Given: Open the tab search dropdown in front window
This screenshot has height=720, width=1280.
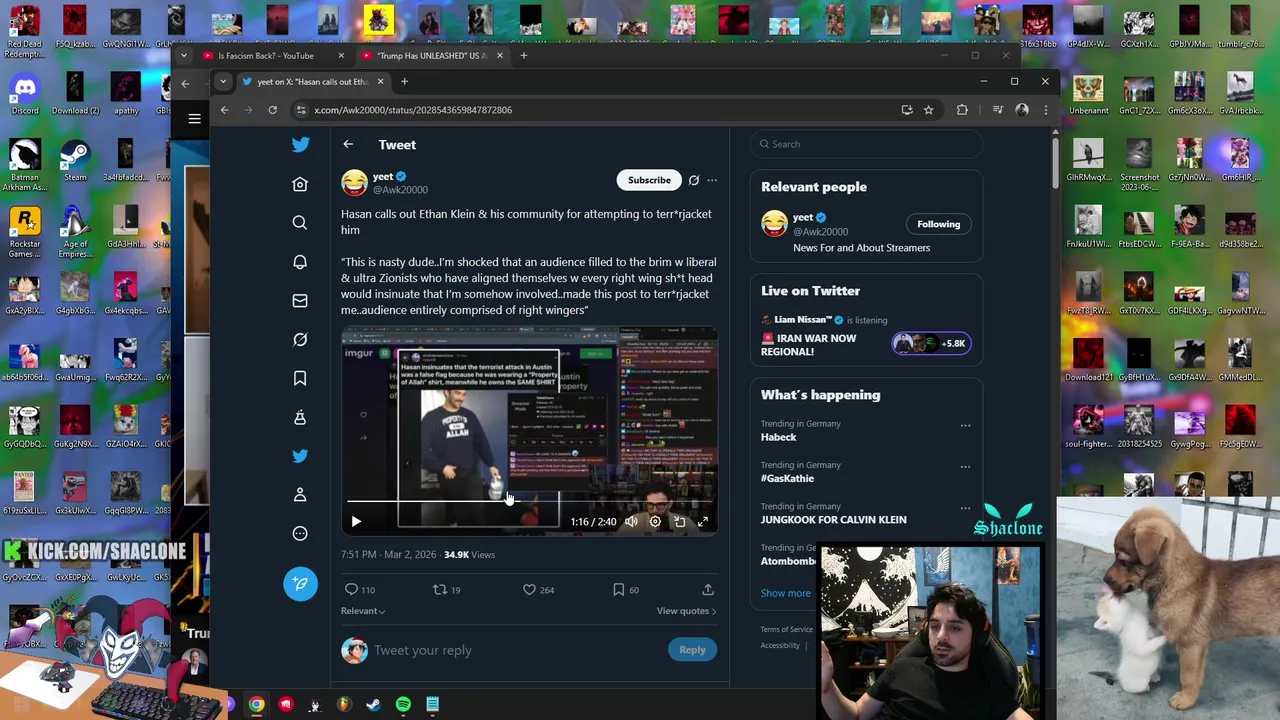Looking at the screenshot, I should (223, 82).
